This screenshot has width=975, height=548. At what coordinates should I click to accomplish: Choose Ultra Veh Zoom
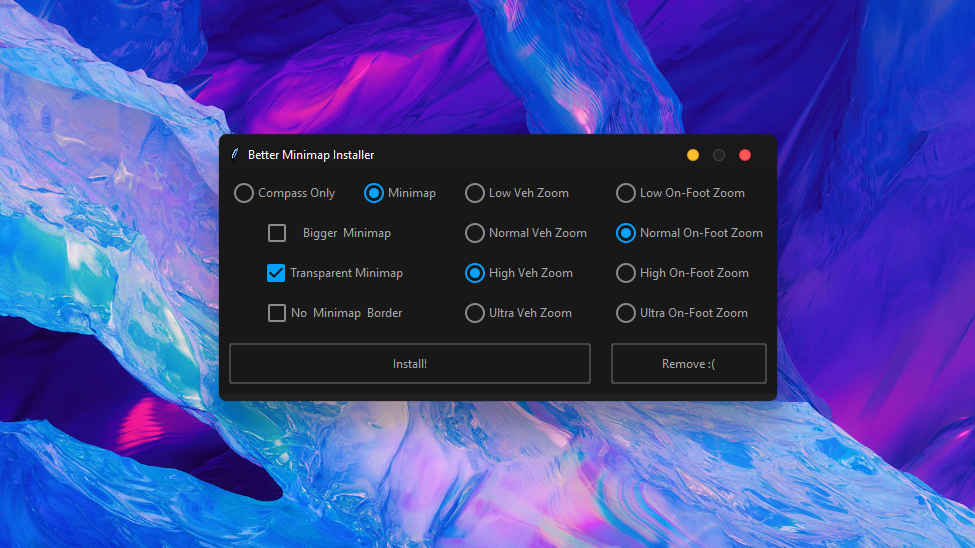(x=475, y=313)
